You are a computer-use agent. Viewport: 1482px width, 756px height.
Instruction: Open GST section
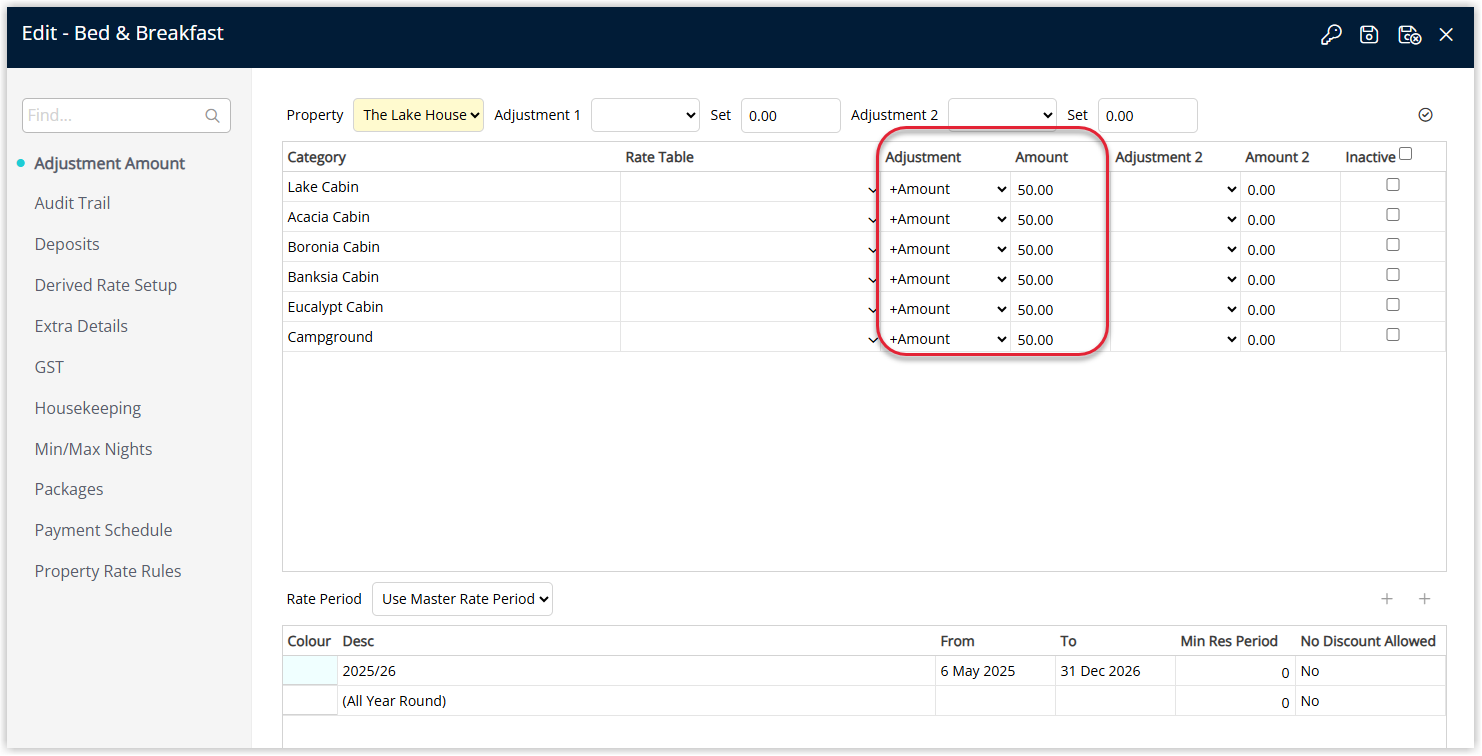point(49,367)
